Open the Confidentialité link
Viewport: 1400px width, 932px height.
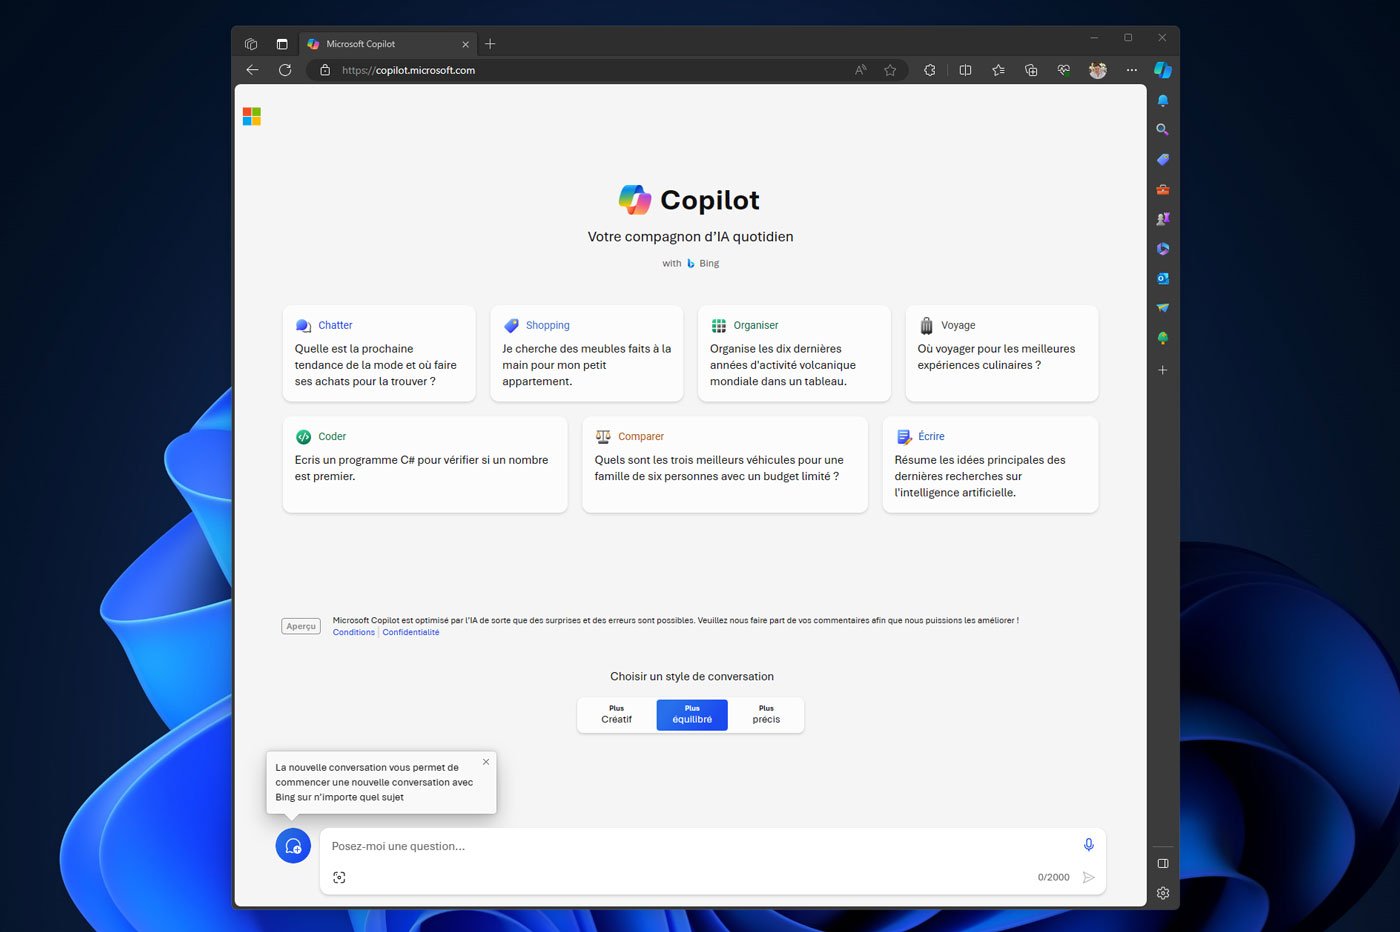click(411, 632)
